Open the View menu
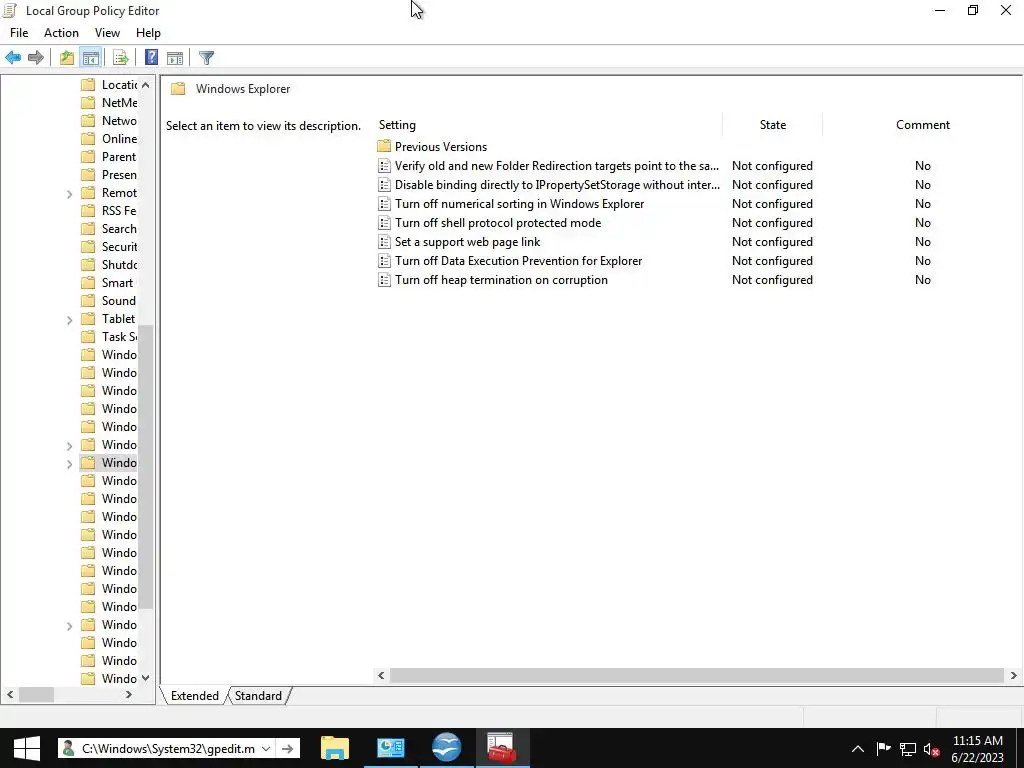Screen dimensions: 1024x768 pyautogui.click(x=107, y=33)
